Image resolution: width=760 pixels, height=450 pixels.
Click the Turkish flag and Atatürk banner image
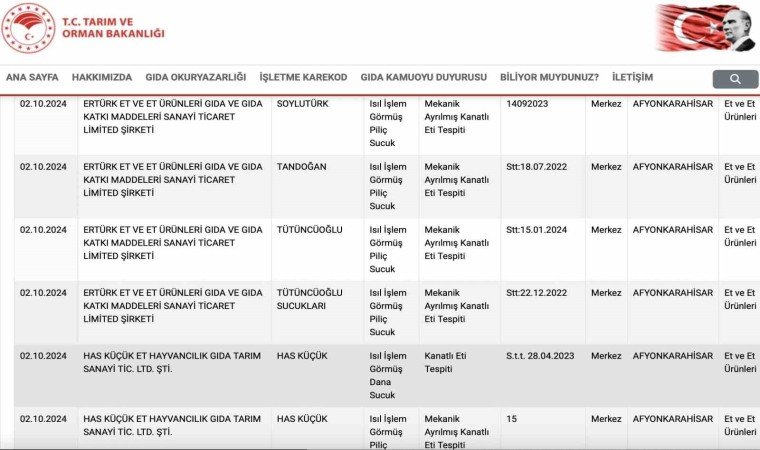click(x=706, y=28)
